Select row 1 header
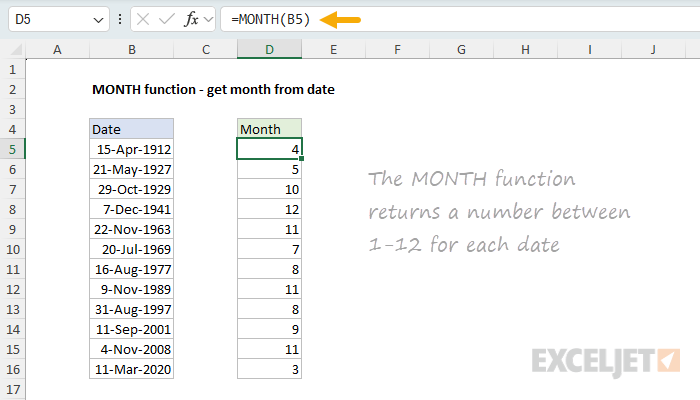This screenshot has width=700, height=400. pyautogui.click(x=12, y=70)
